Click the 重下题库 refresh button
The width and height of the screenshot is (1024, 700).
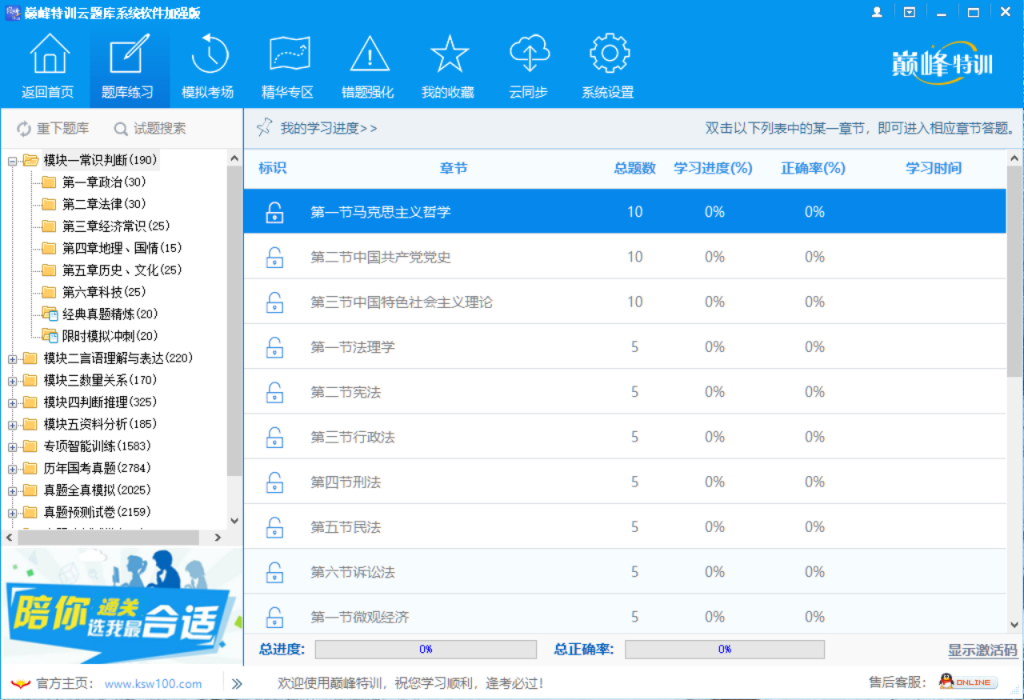(x=53, y=129)
